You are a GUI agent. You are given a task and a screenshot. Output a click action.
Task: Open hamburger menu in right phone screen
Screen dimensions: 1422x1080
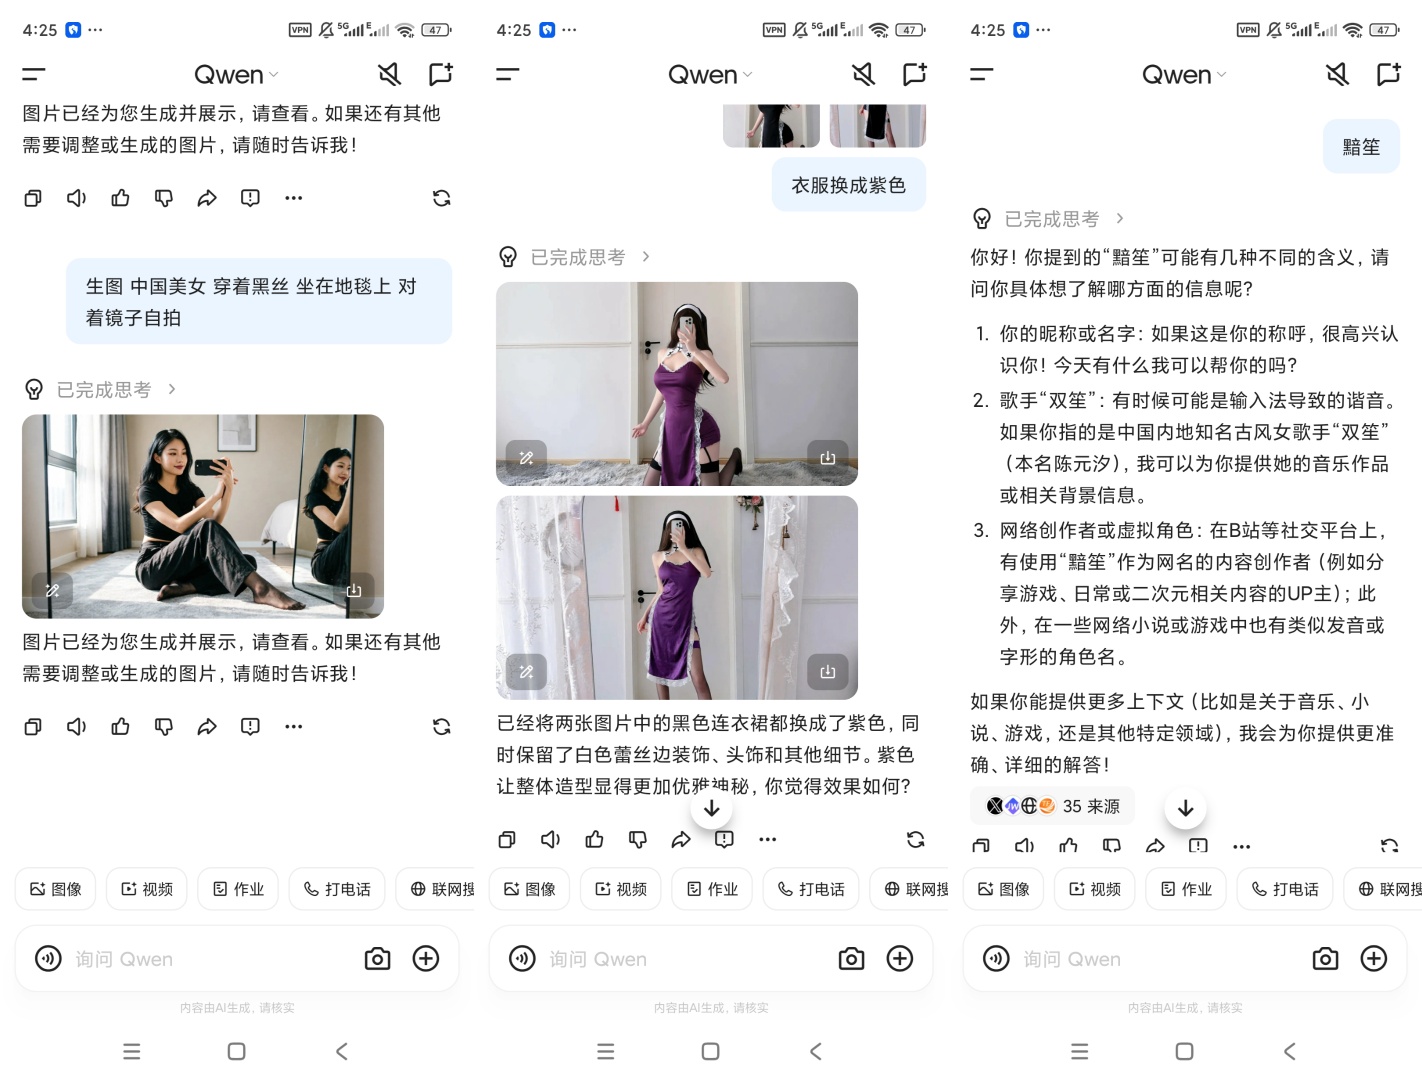(982, 74)
